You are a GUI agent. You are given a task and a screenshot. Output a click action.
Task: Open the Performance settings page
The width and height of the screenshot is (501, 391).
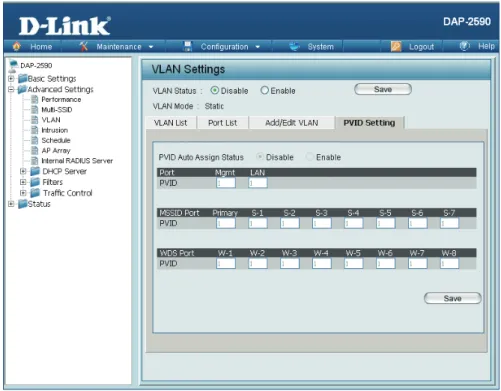[x=61, y=99]
